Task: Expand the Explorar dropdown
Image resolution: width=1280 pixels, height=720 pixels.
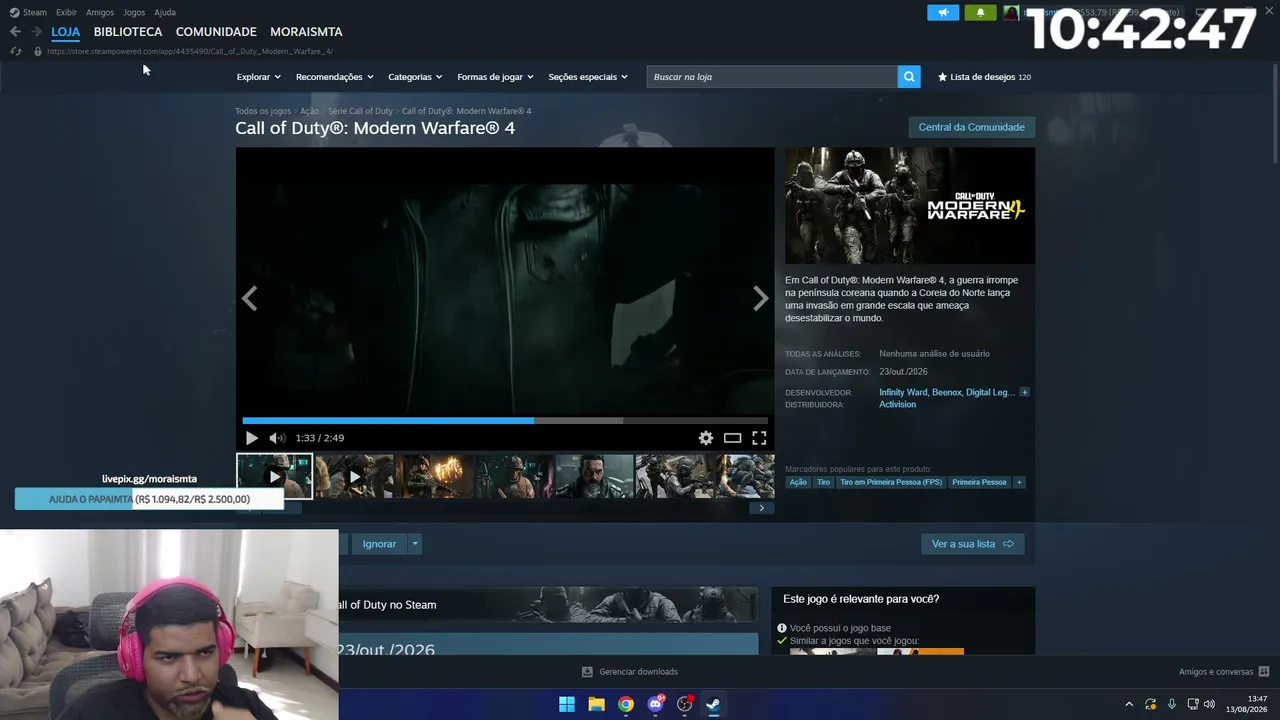Action: [x=259, y=77]
